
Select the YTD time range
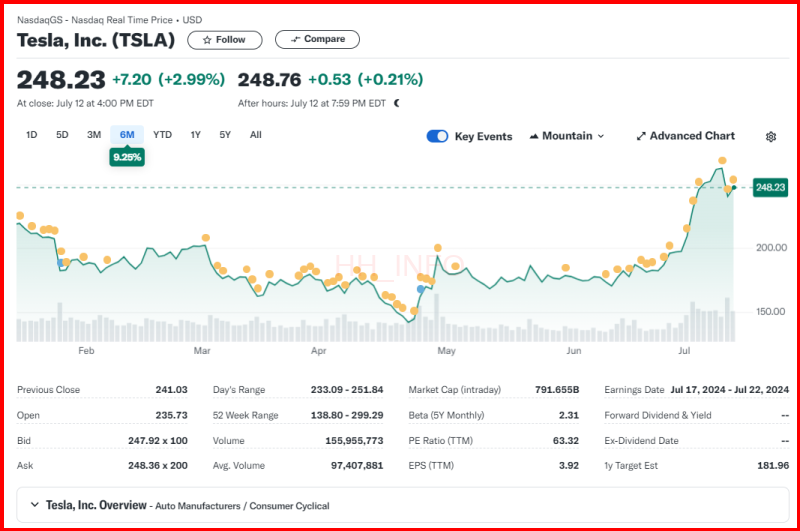click(x=163, y=135)
